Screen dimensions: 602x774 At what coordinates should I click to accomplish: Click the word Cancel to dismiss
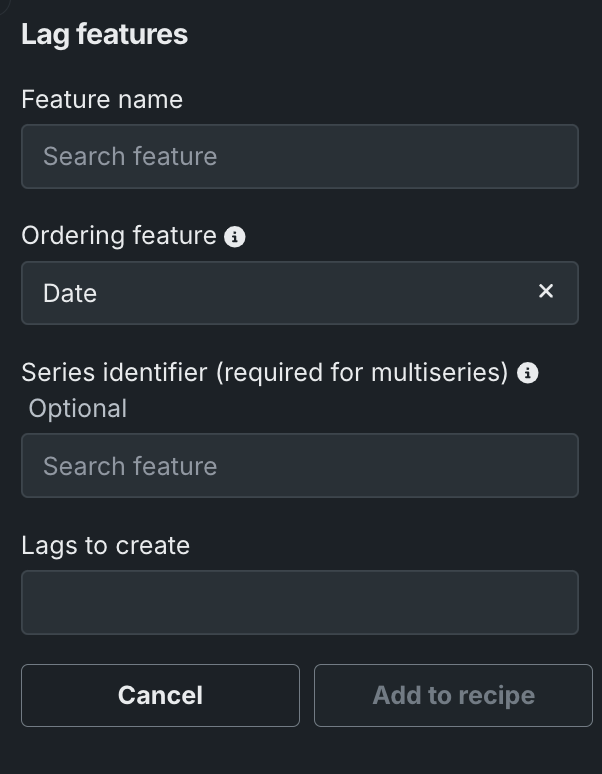[160, 695]
